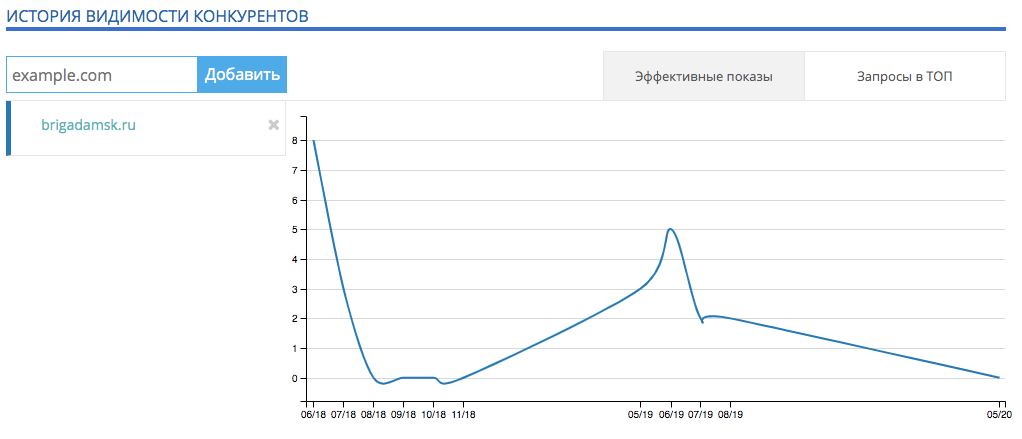Select the 05/19 date on the x-axis
The image size is (1022, 439).
coord(640,412)
